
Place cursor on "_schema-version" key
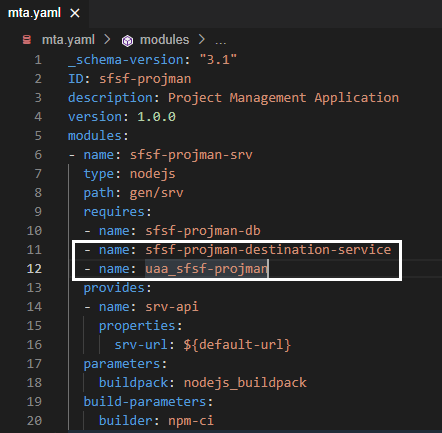126,60
